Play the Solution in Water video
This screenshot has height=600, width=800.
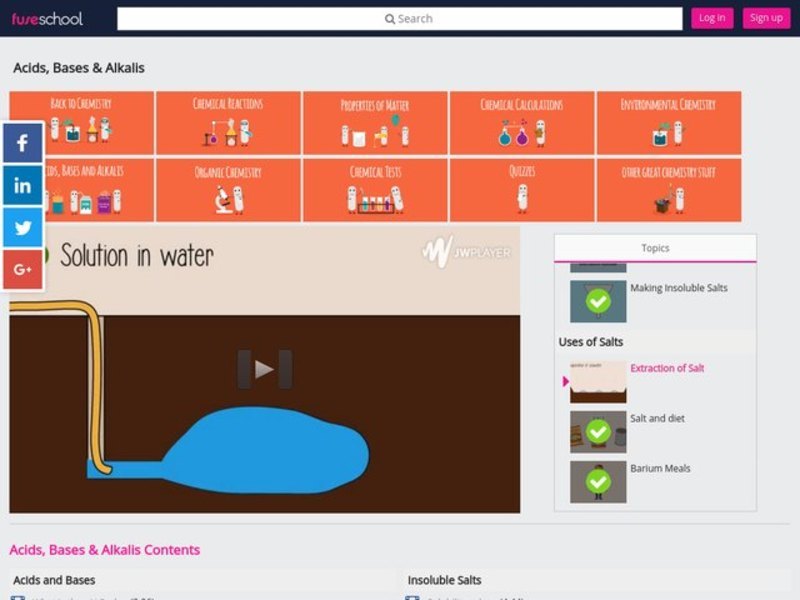tap(267, 368)
